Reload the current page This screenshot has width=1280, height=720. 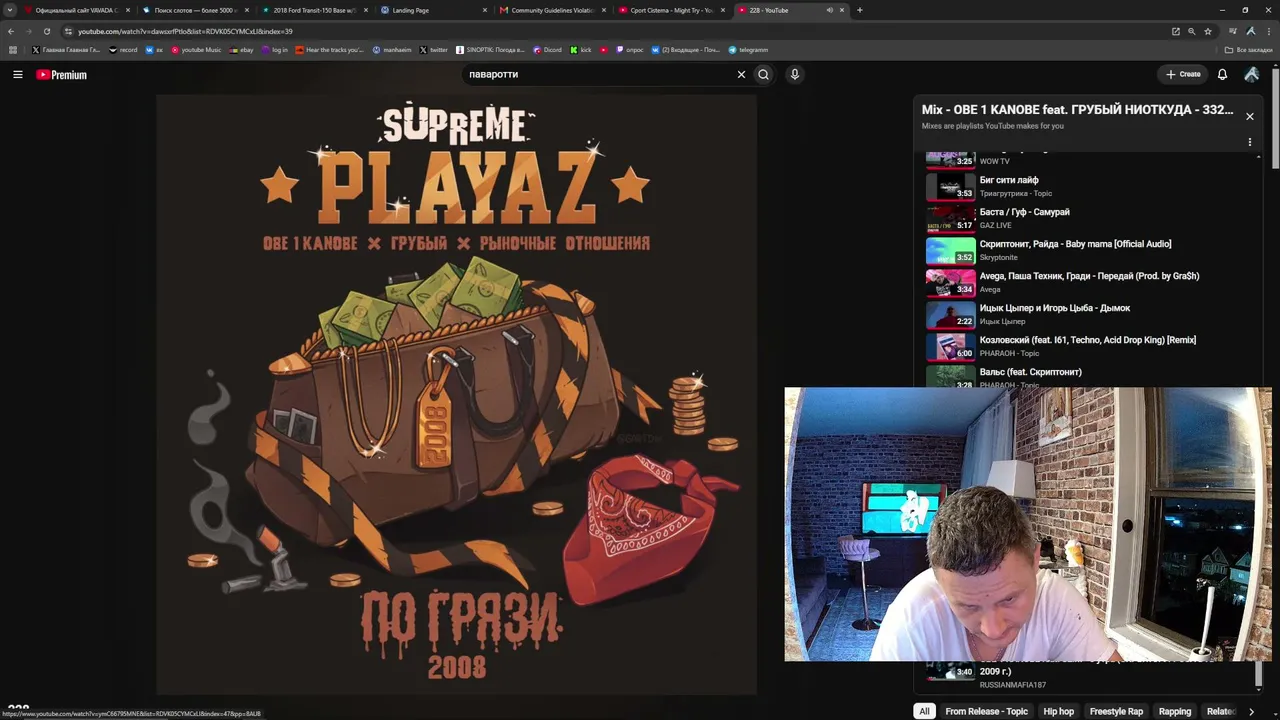coord(46,31)
